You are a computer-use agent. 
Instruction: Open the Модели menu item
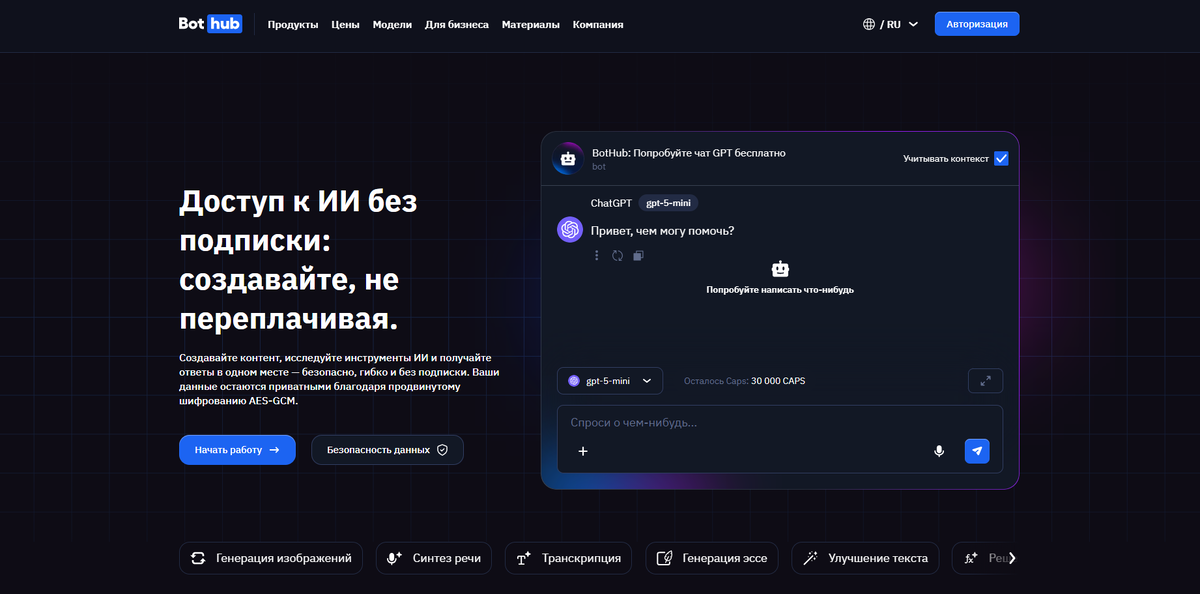(392, 24)
